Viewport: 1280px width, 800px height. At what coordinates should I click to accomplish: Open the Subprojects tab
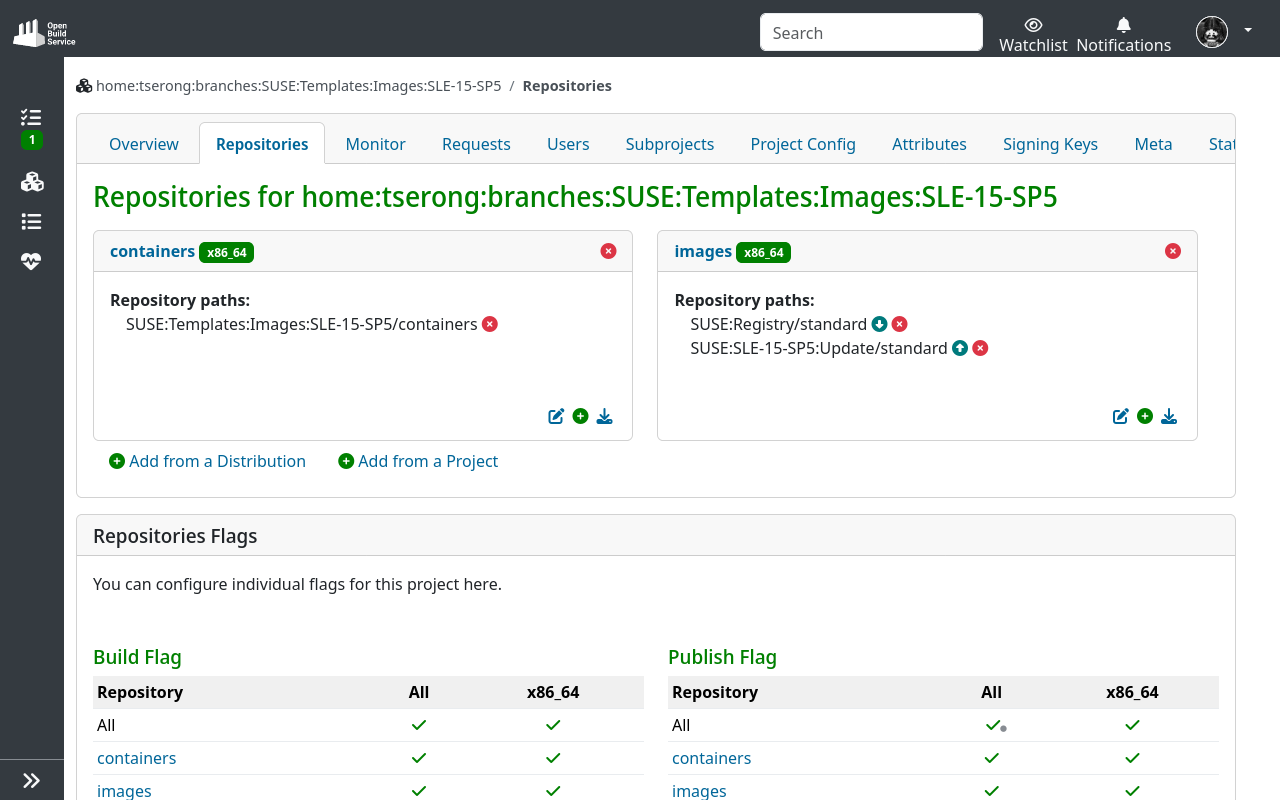pos(669,144)
